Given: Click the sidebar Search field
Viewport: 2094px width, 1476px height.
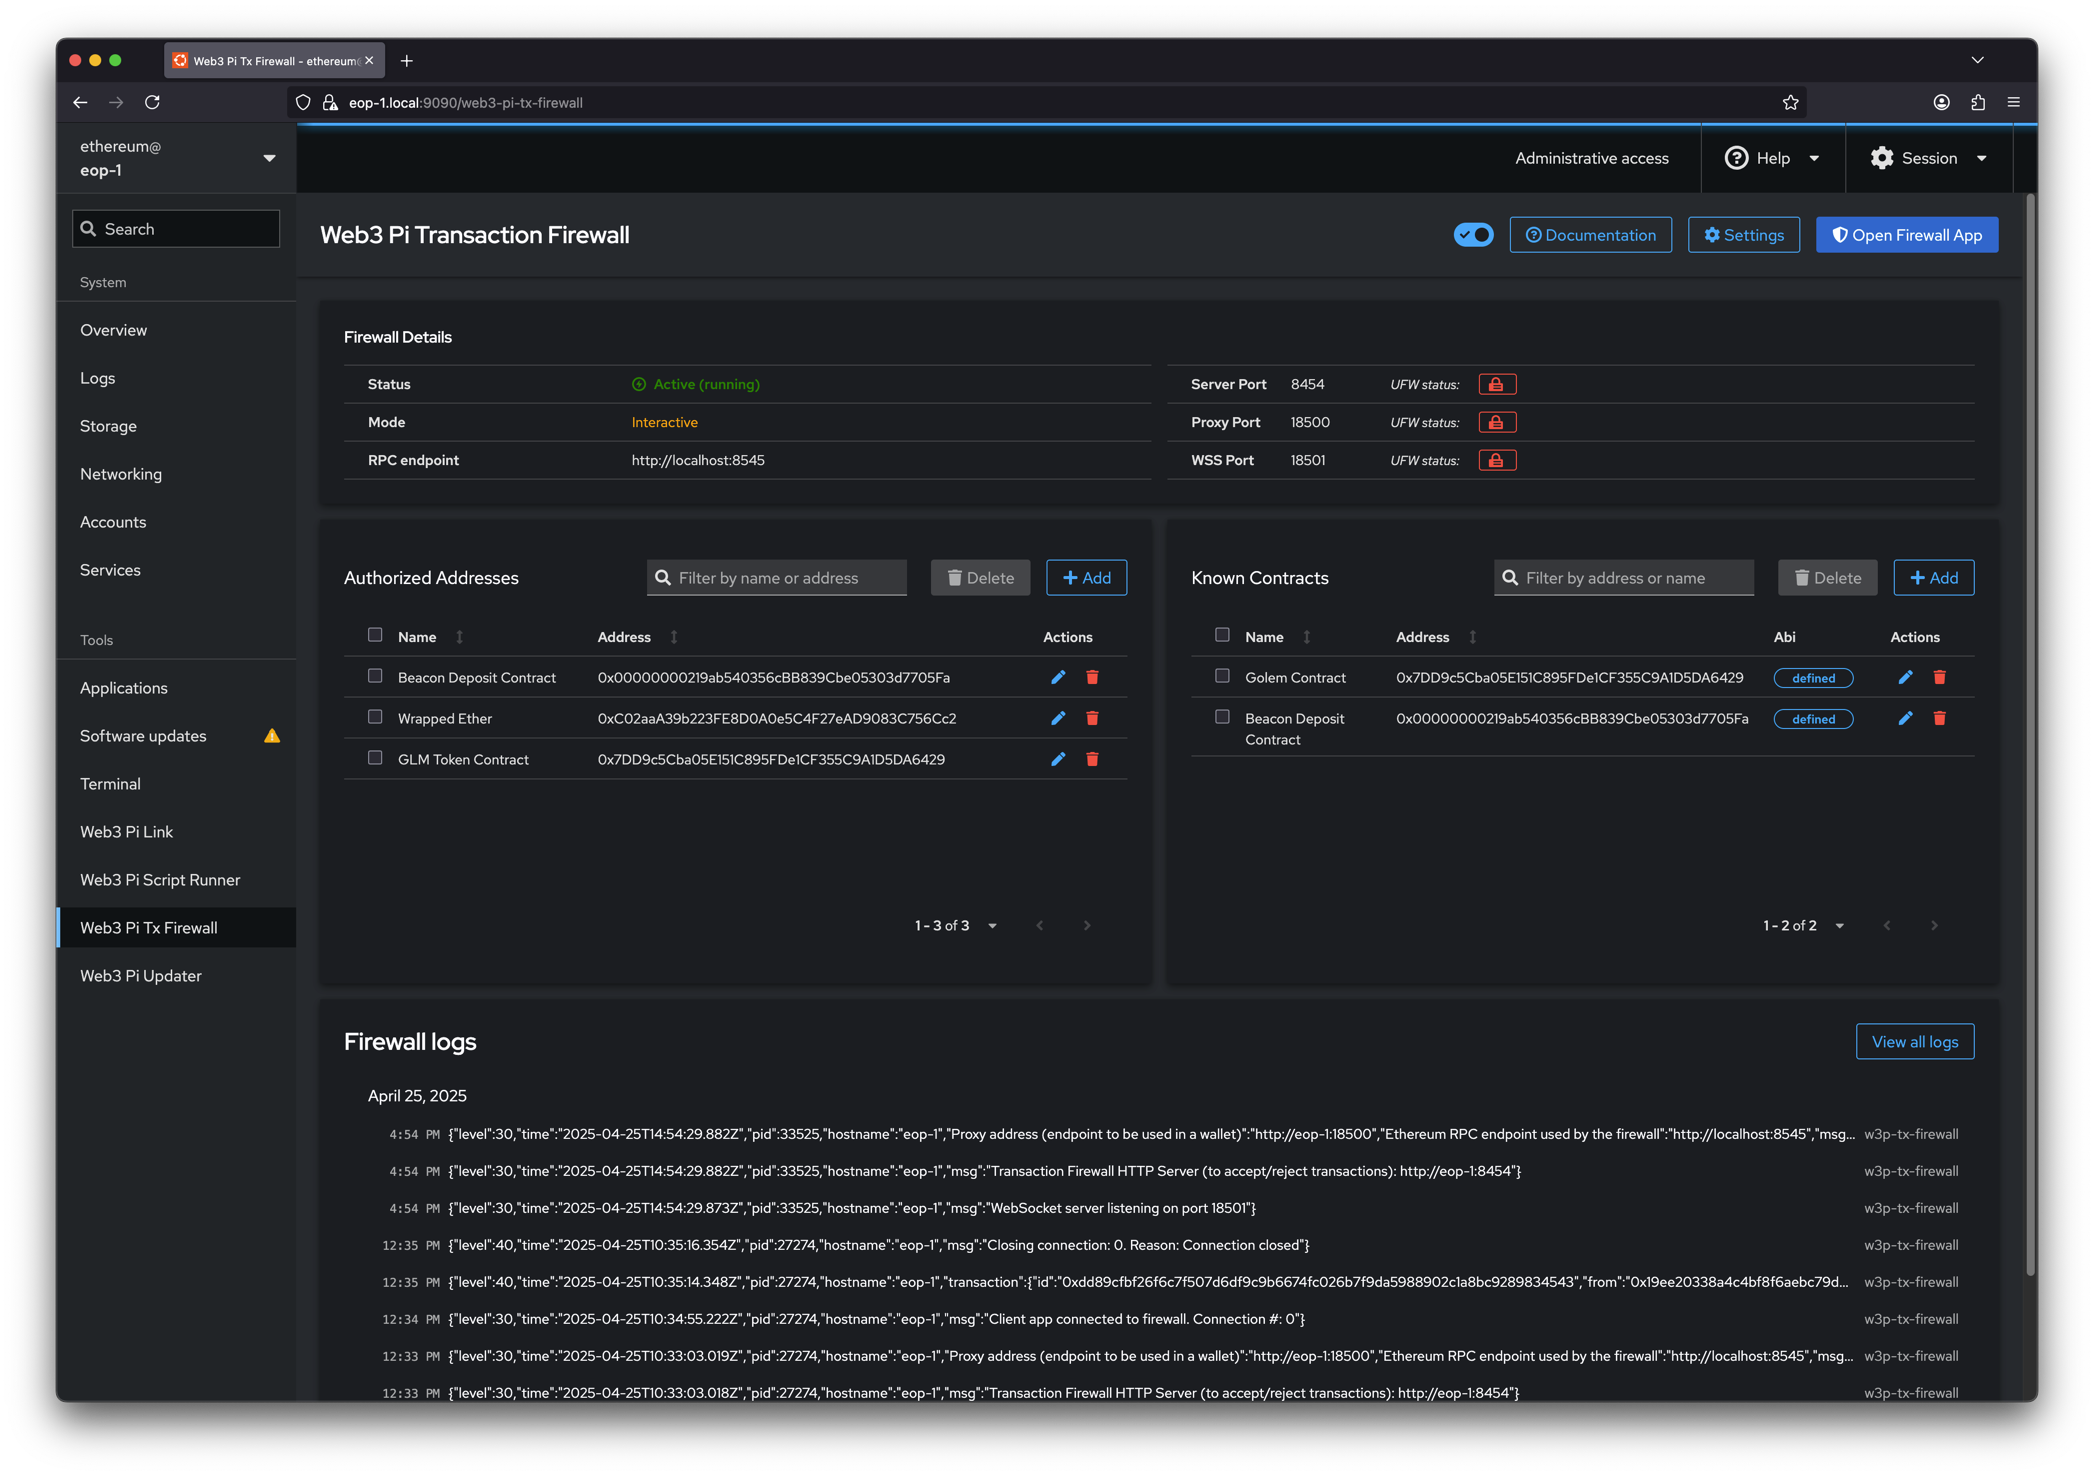Looking at the screenshot, I should point(176,229).
